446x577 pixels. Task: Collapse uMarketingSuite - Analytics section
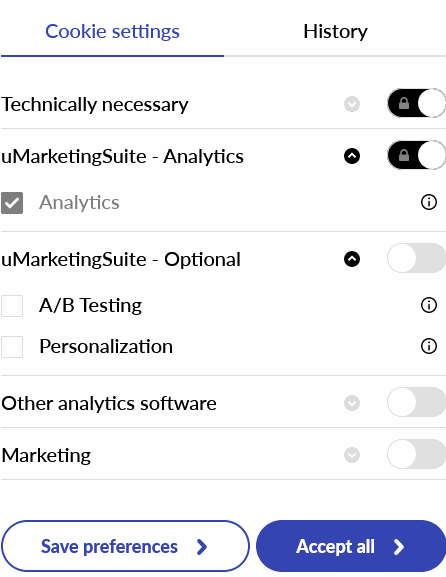(352, 156)
